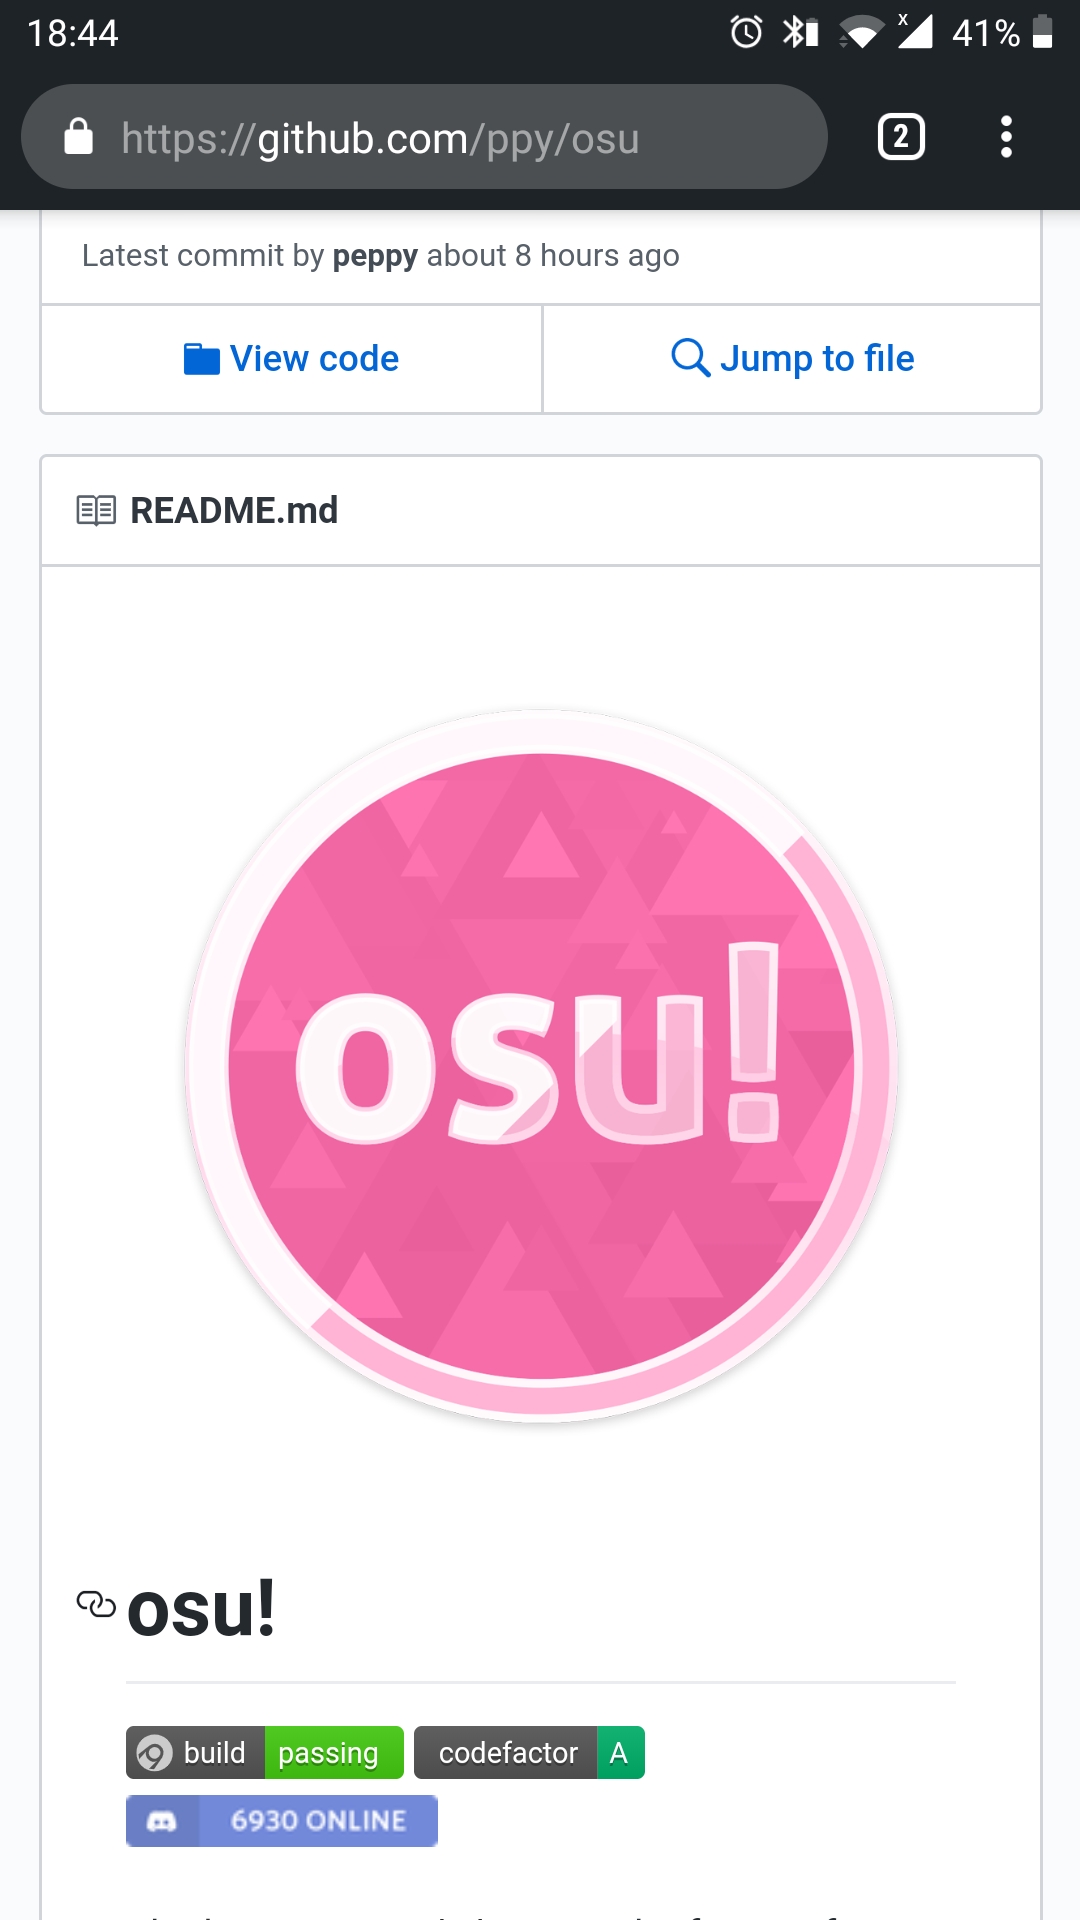Open the build passing badge
The width and height of the screenshot is (1080, 1920).
coord(264,1752)
